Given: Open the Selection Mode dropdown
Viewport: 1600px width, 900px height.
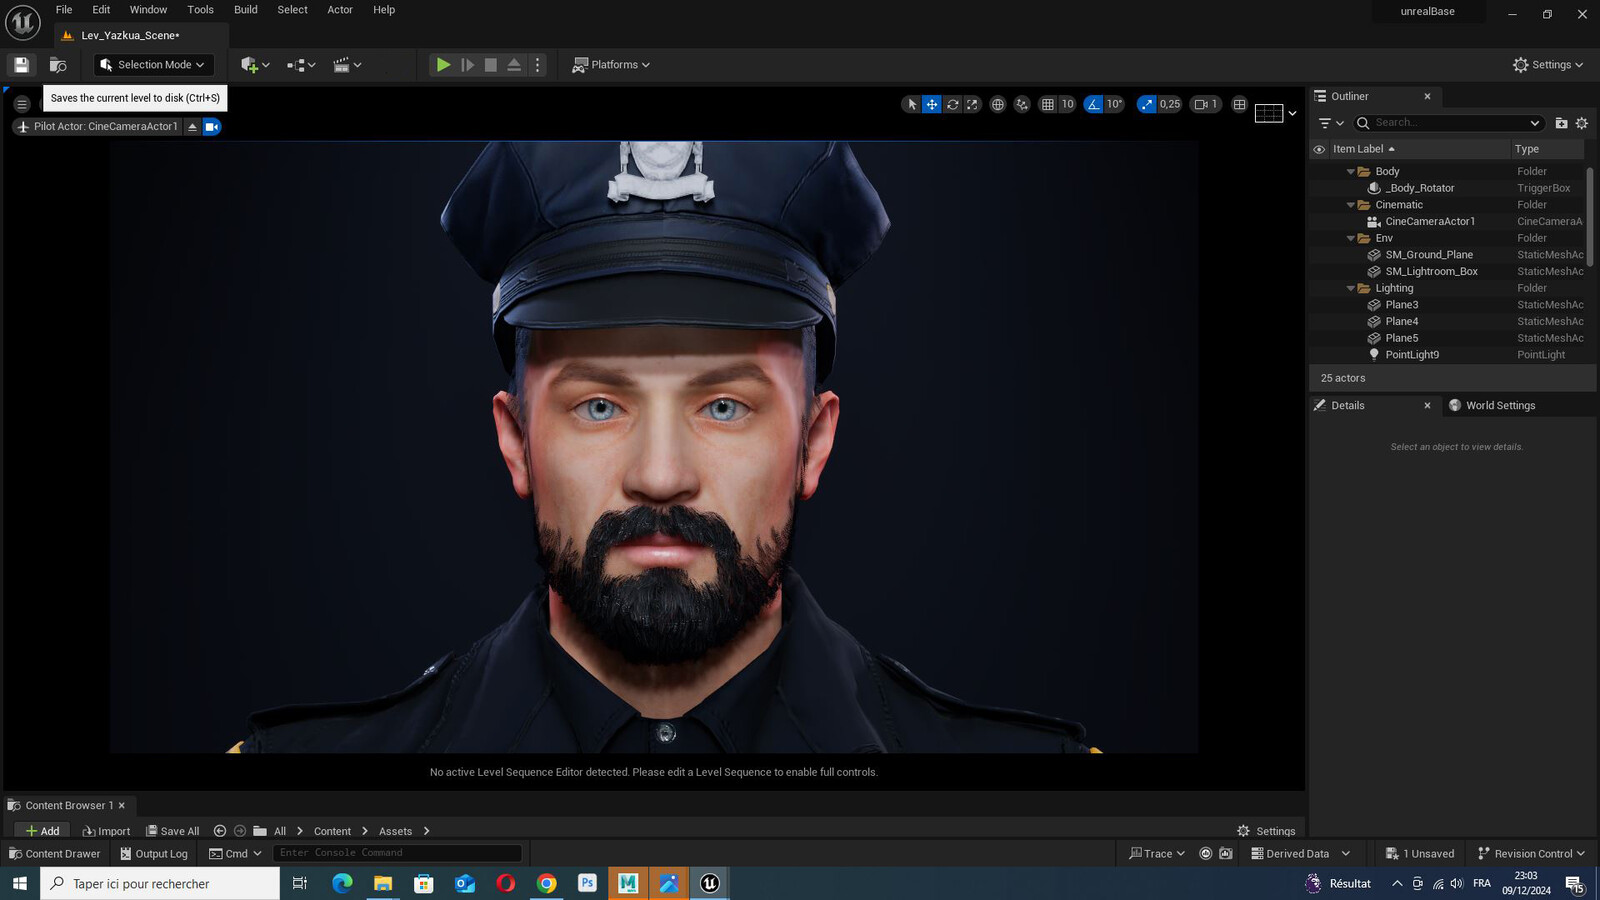Looking at the screenshot, I should click(154, 65).
